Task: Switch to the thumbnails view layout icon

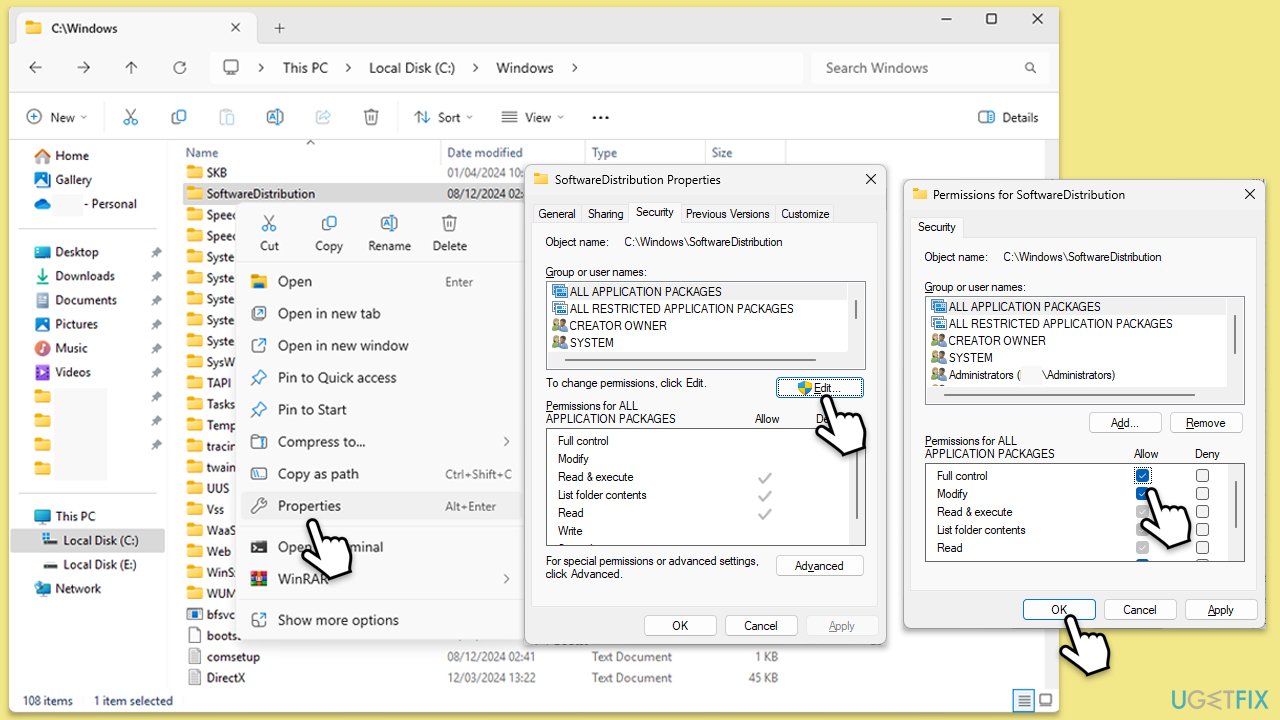Action: (1045, 700)
